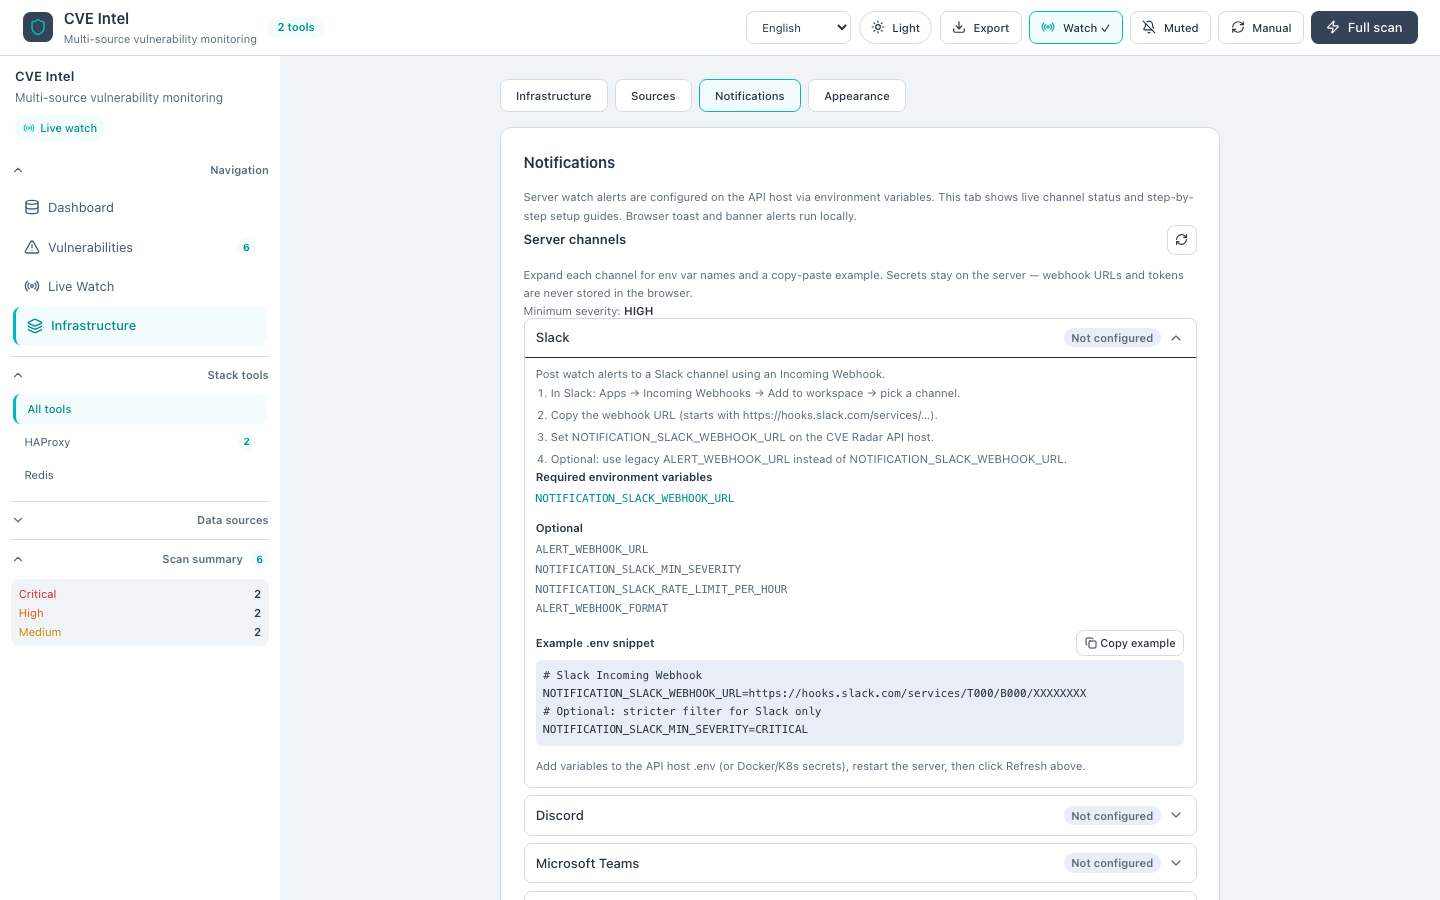The width and height of the screenshot is (1440, 900).
Task: Click NOTIFICATION_SLACK_WEBHOOK_URL required variable
Action: tap(635, 498)
